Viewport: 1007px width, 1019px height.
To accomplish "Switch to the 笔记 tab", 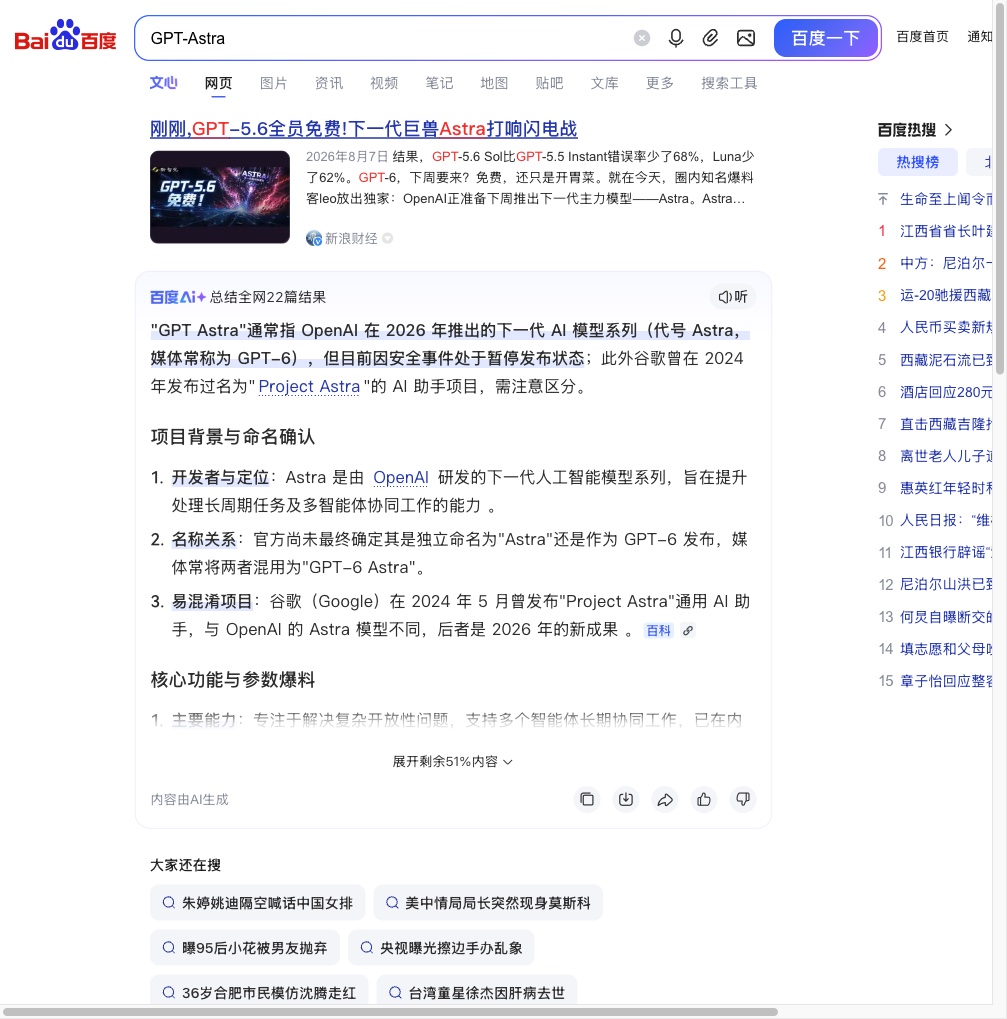I will [x=439, y=83].
